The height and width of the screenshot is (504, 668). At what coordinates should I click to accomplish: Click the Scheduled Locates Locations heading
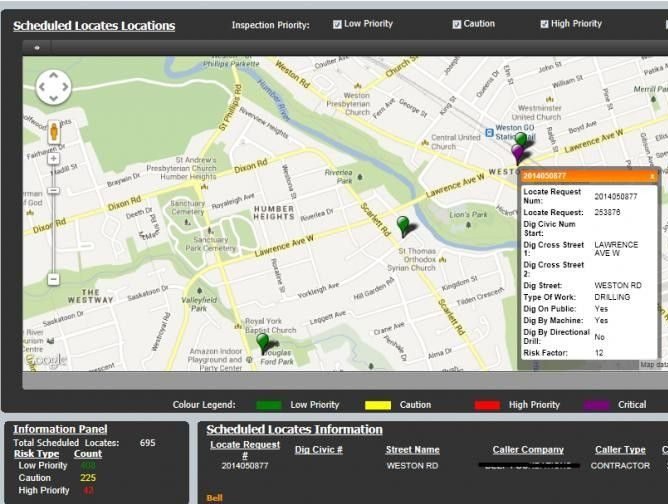(x=94, y=26)
